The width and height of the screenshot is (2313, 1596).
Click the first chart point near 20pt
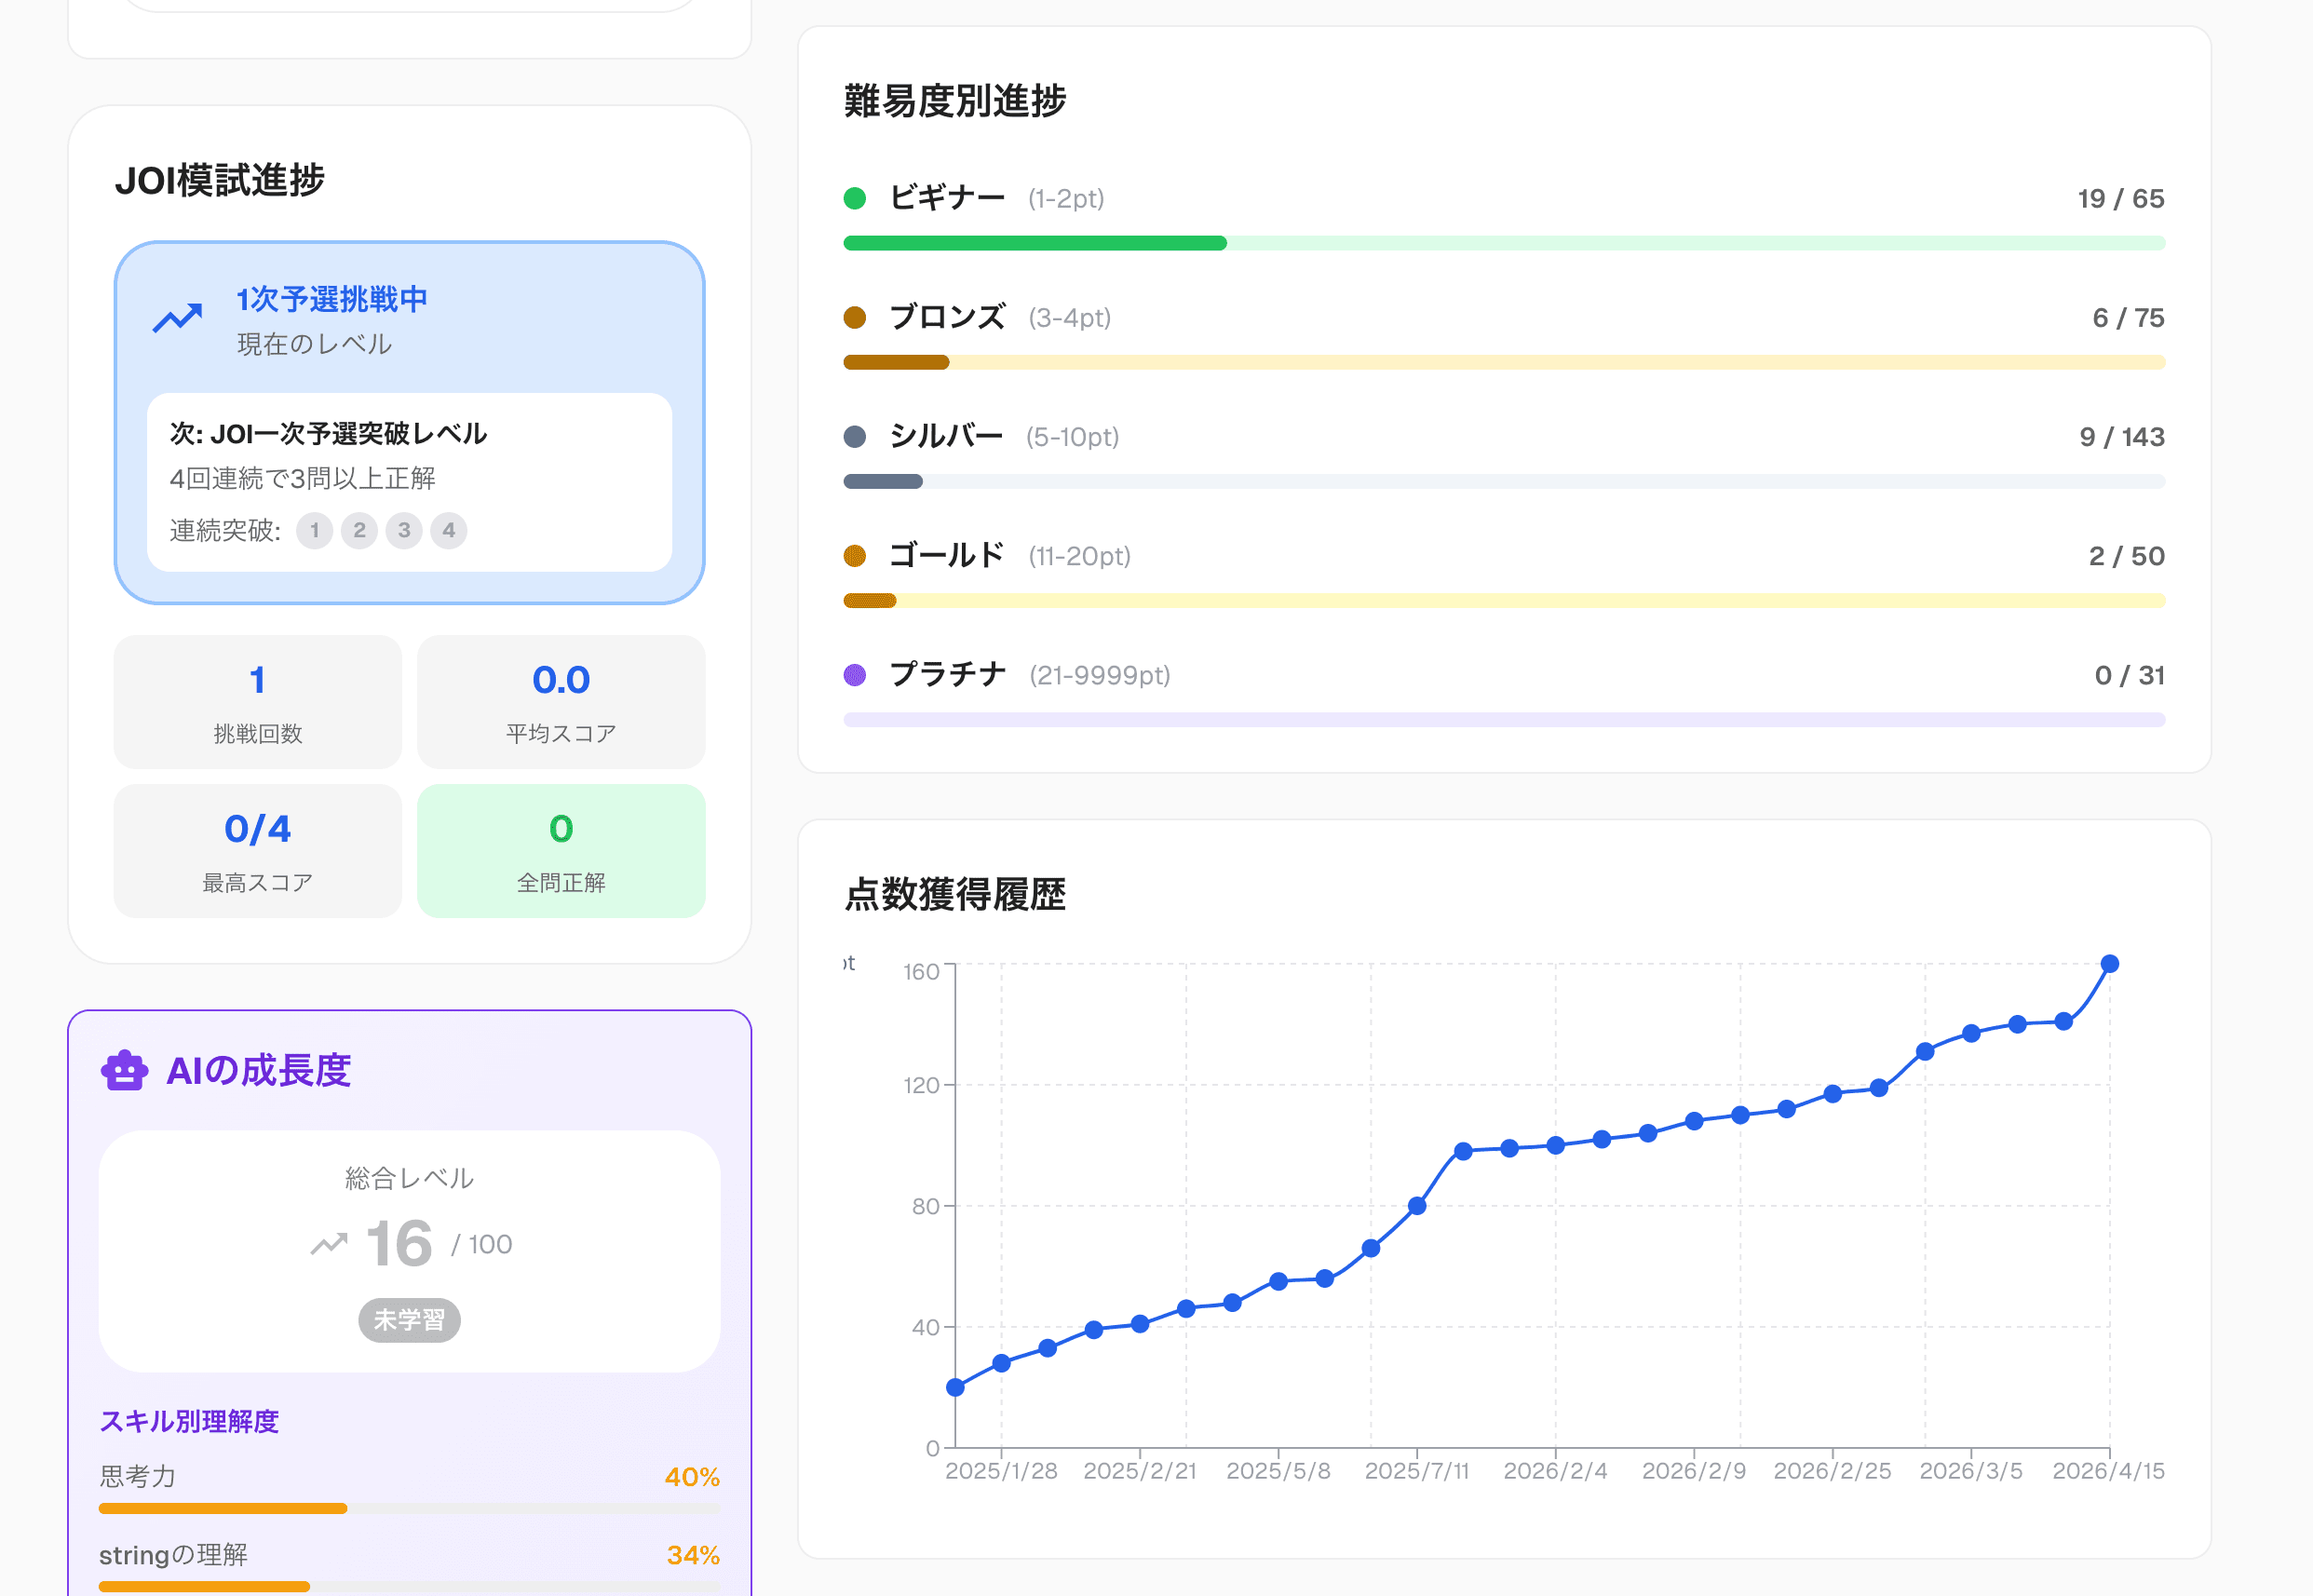955,1387
